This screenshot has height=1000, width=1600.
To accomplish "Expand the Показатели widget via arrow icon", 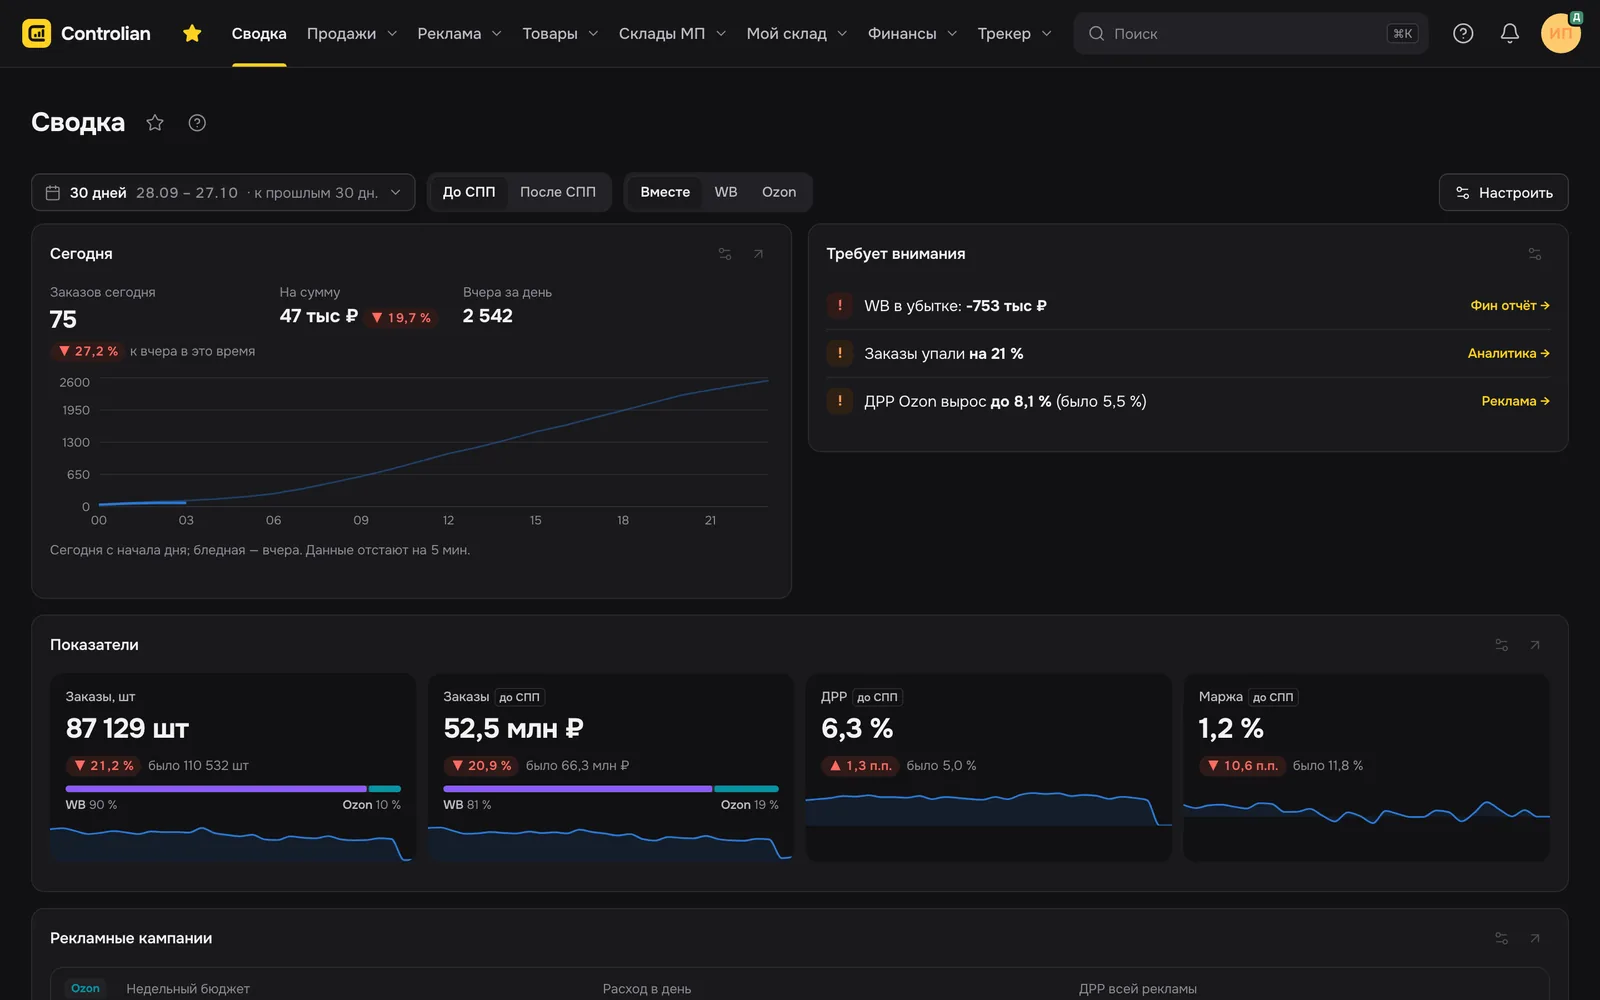I will click(1535, 645).
